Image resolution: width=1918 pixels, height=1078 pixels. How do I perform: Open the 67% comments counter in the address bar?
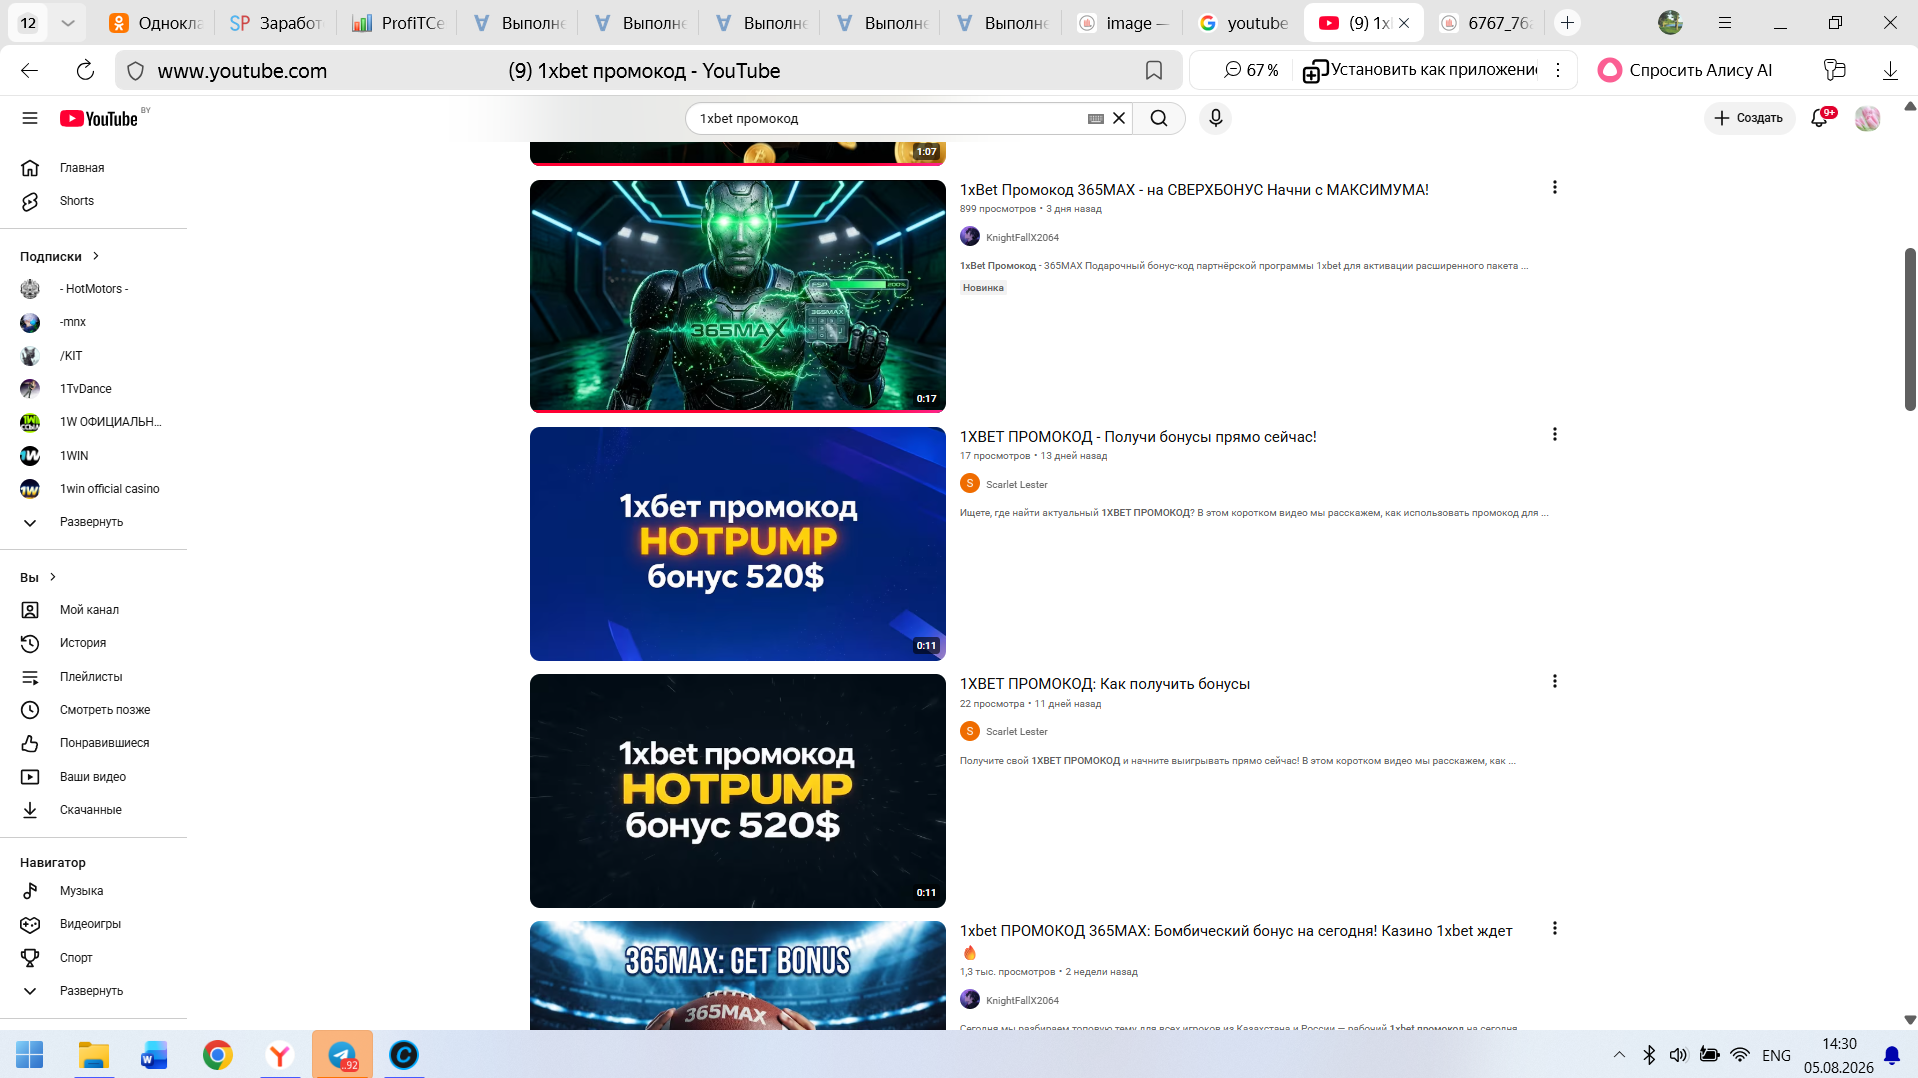coord(1251,70)
